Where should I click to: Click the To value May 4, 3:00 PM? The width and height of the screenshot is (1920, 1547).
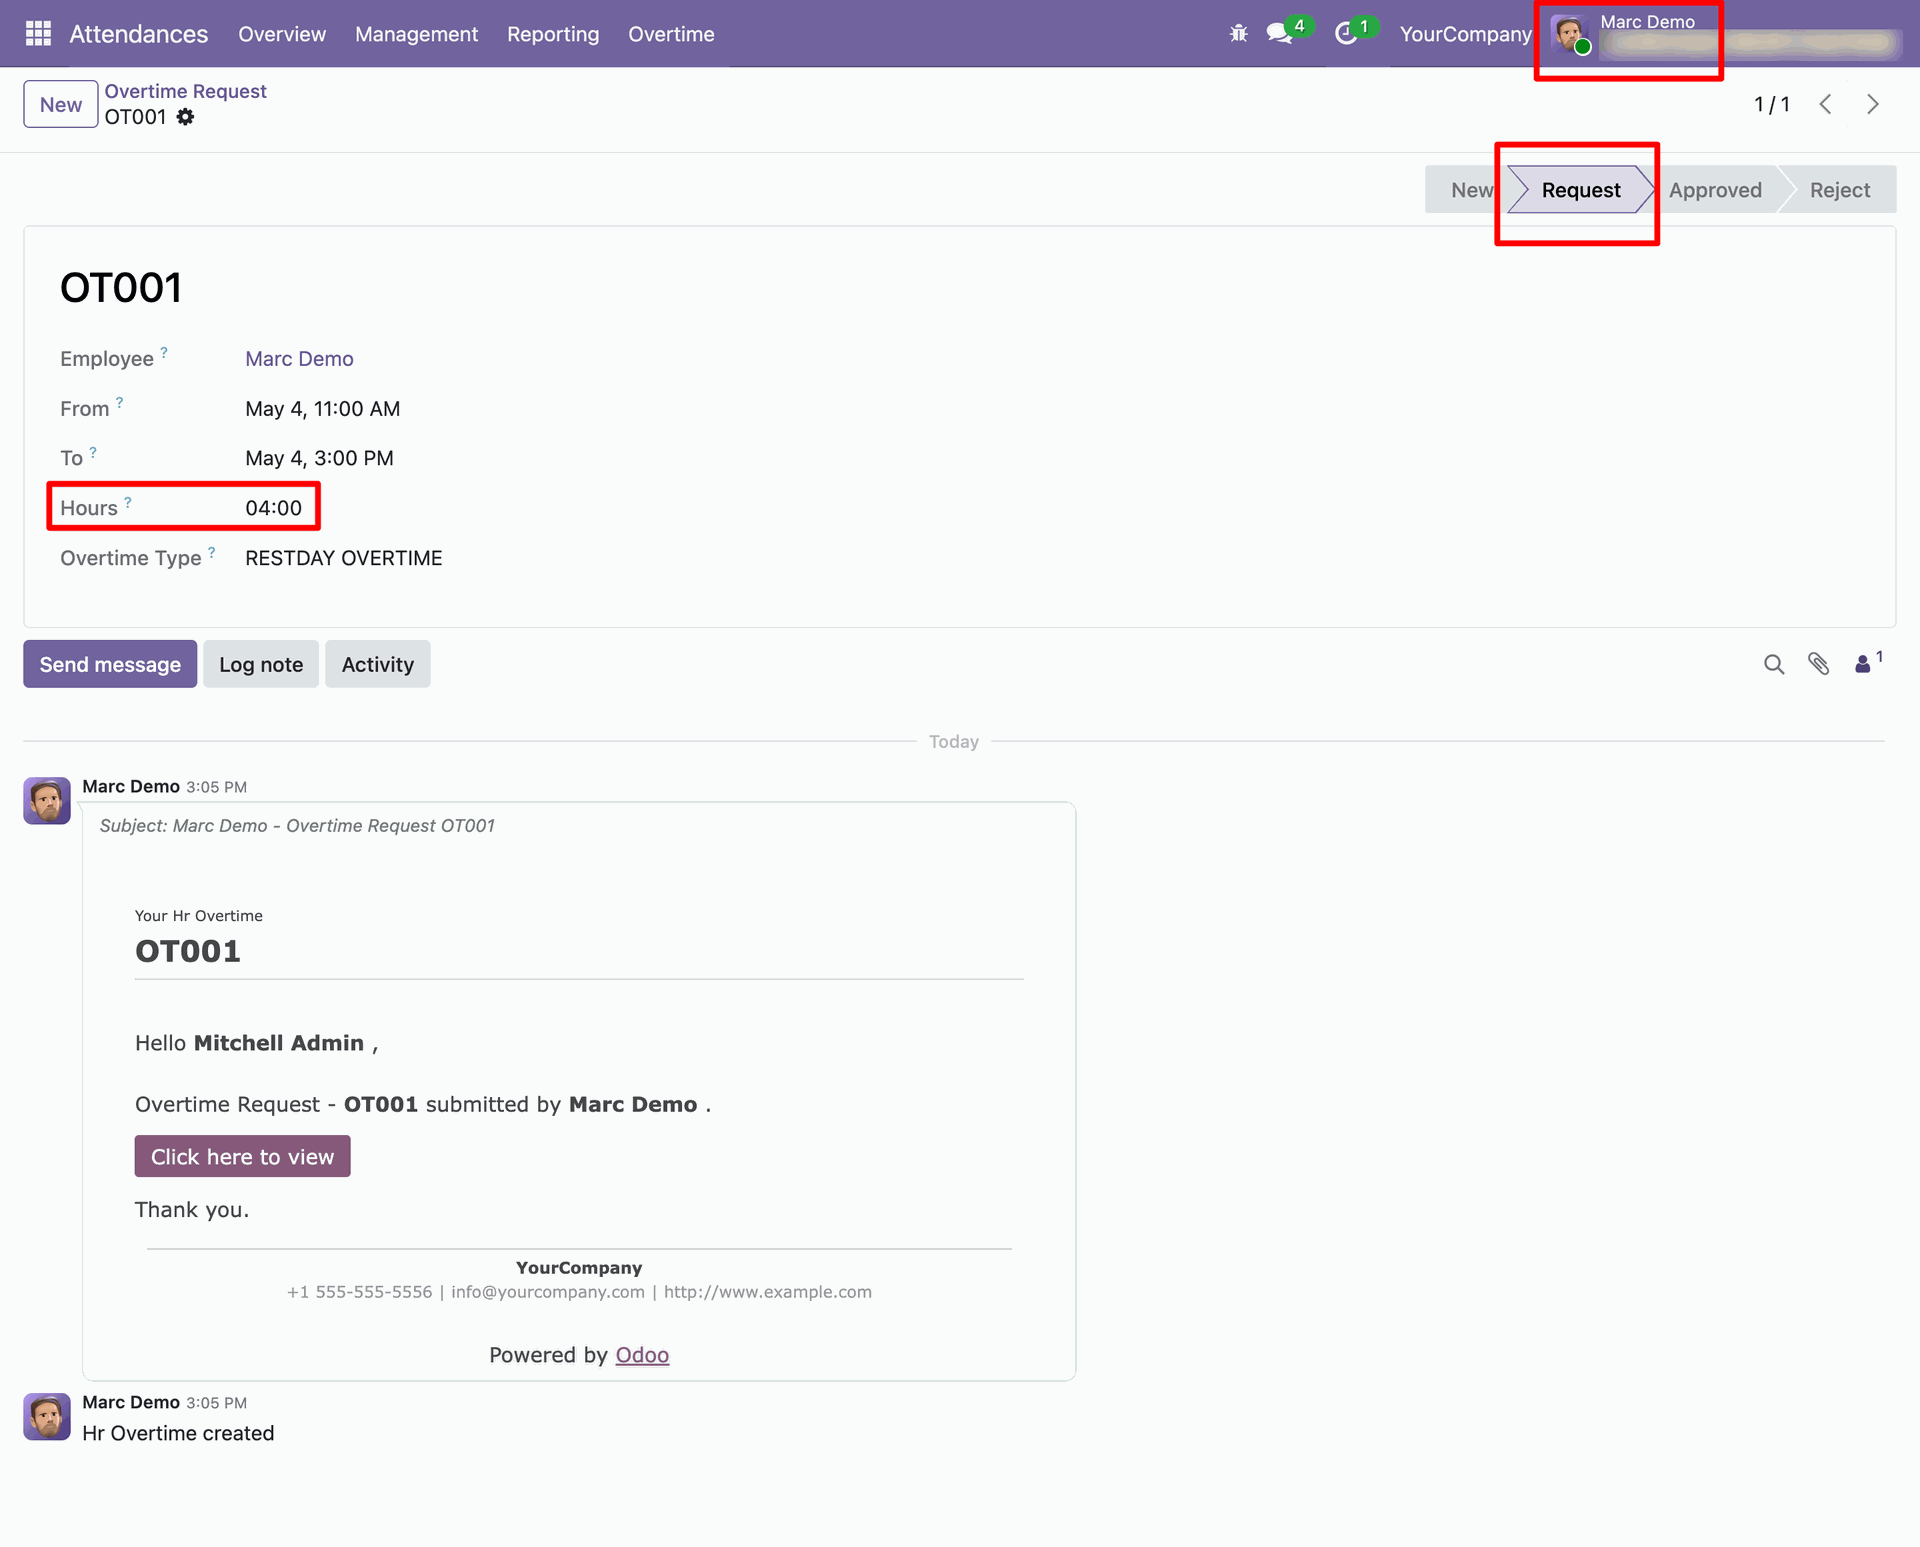[x=320, y=458]
